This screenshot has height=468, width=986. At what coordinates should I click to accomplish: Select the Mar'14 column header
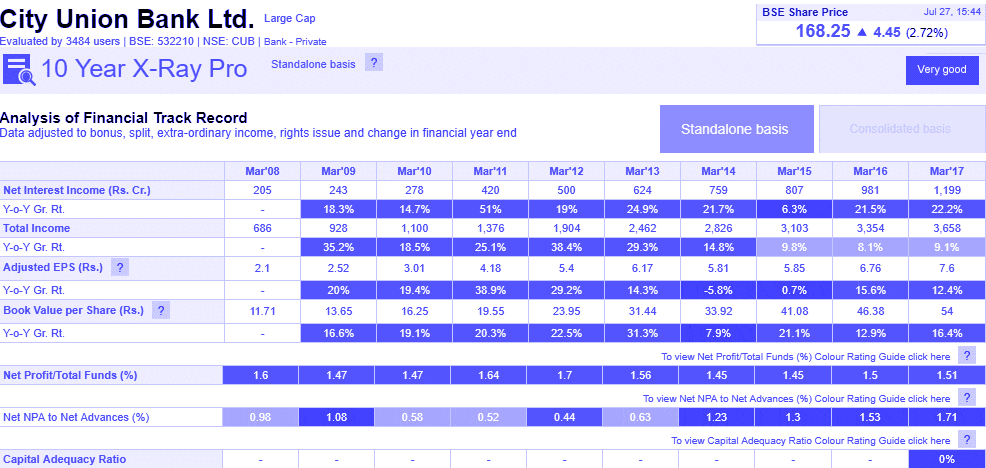(718, 171)
